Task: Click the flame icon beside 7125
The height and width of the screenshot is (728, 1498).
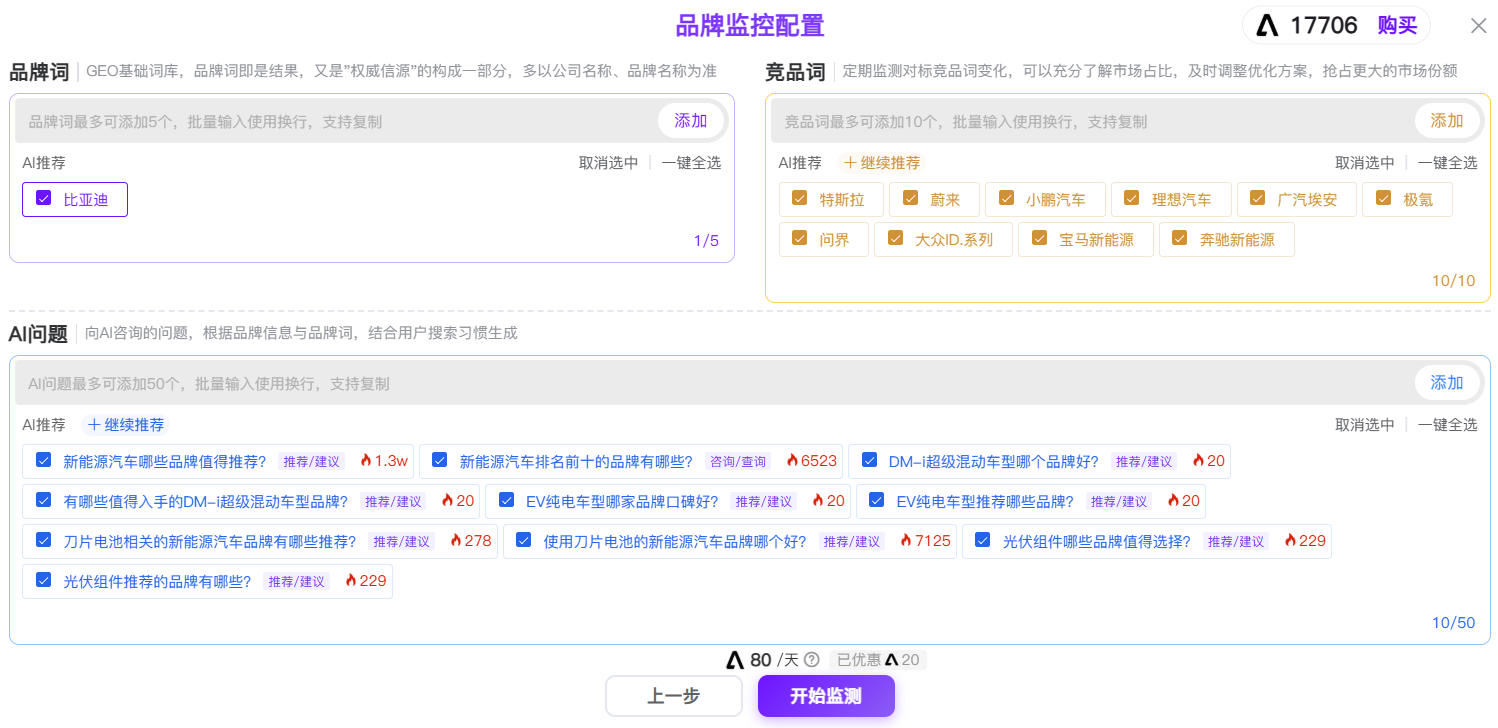Action: point(906,541)
